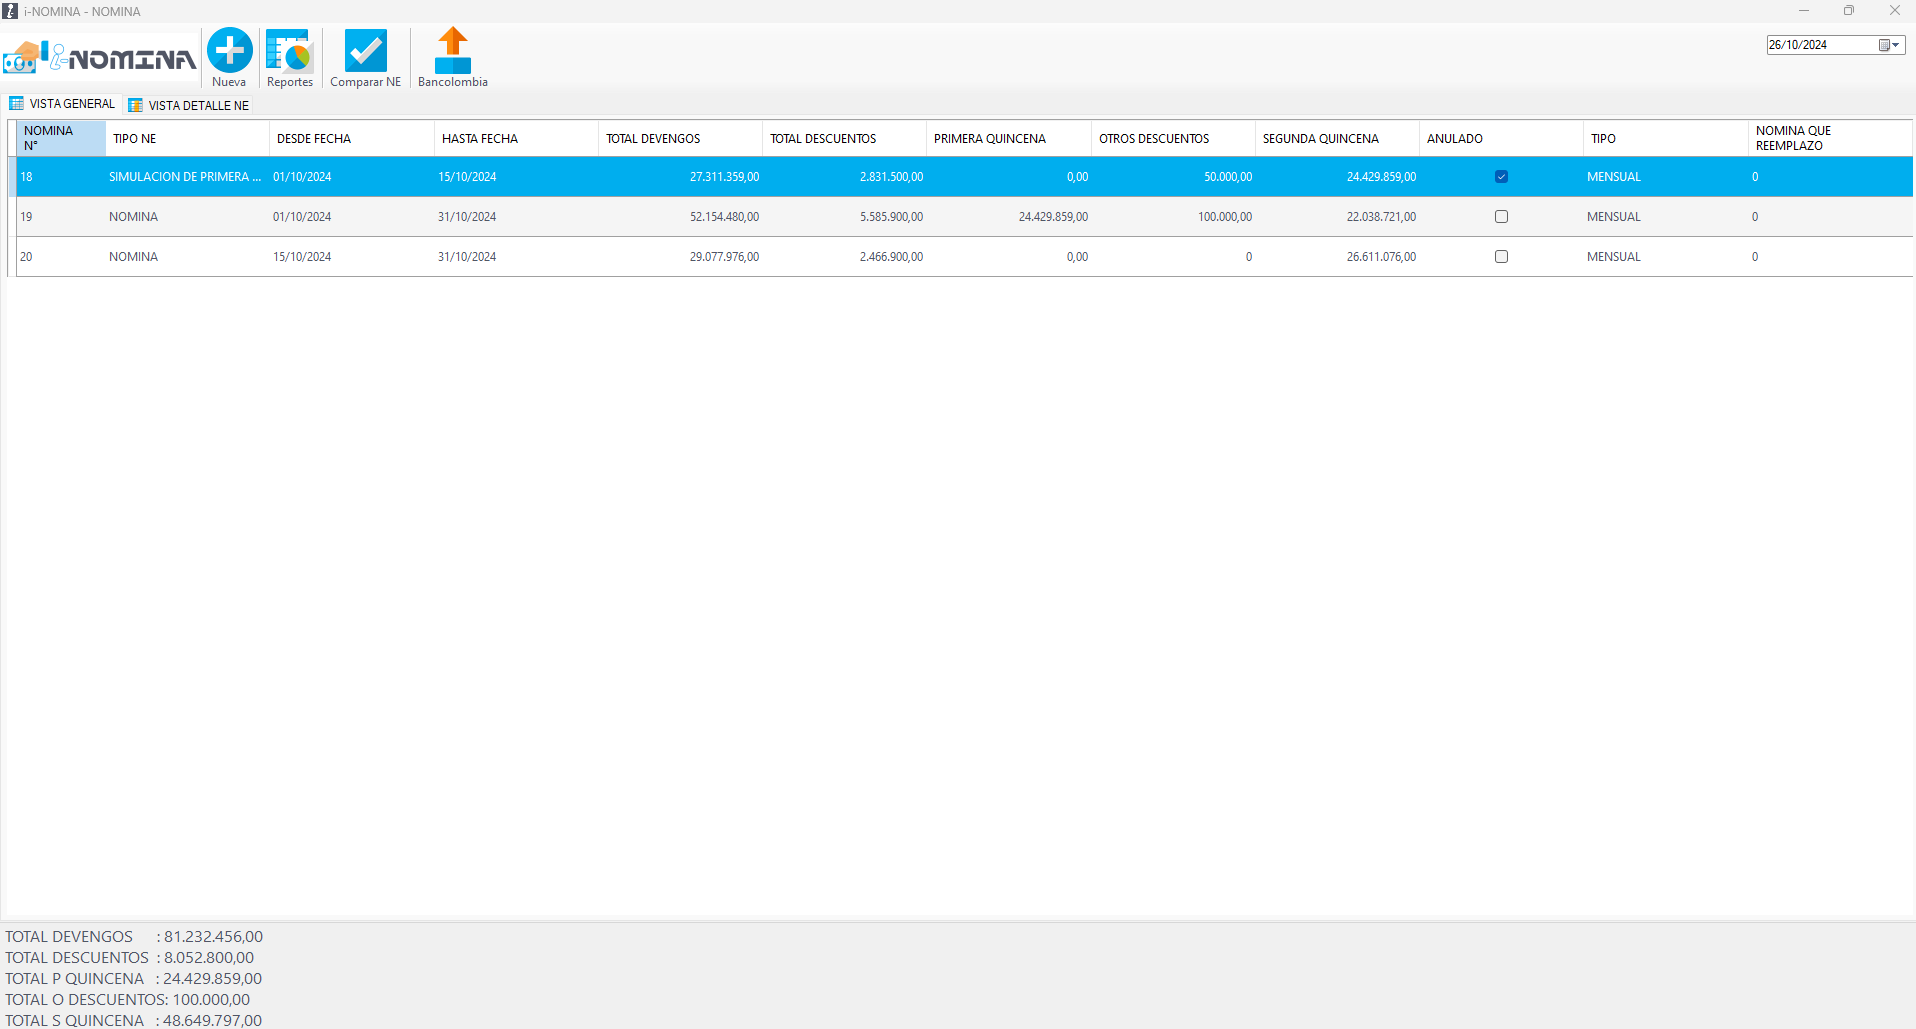Click the VISTA DETALLE NE tab icon
This screenshot has height=1029, width=1916.
pos(136,106)
